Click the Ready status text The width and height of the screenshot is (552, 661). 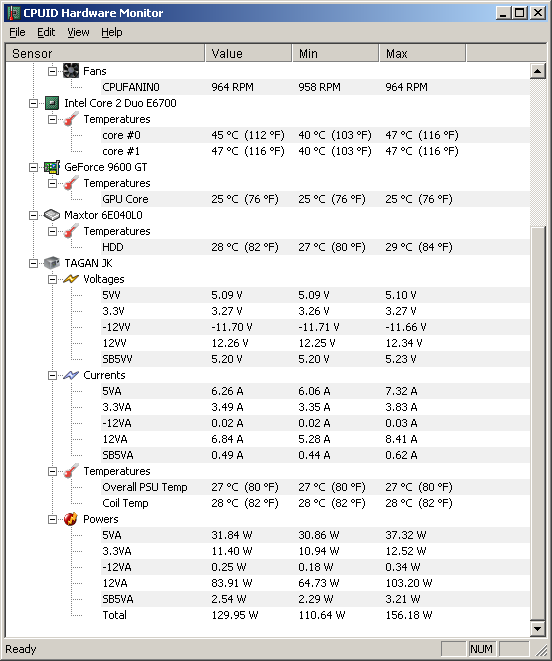tap(21, 649)
